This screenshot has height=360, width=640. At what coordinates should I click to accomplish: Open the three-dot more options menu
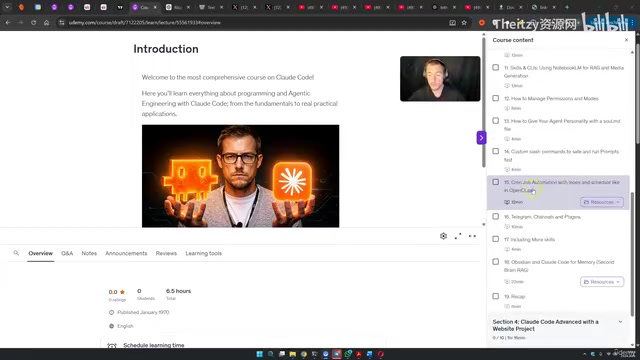(472, 236)
